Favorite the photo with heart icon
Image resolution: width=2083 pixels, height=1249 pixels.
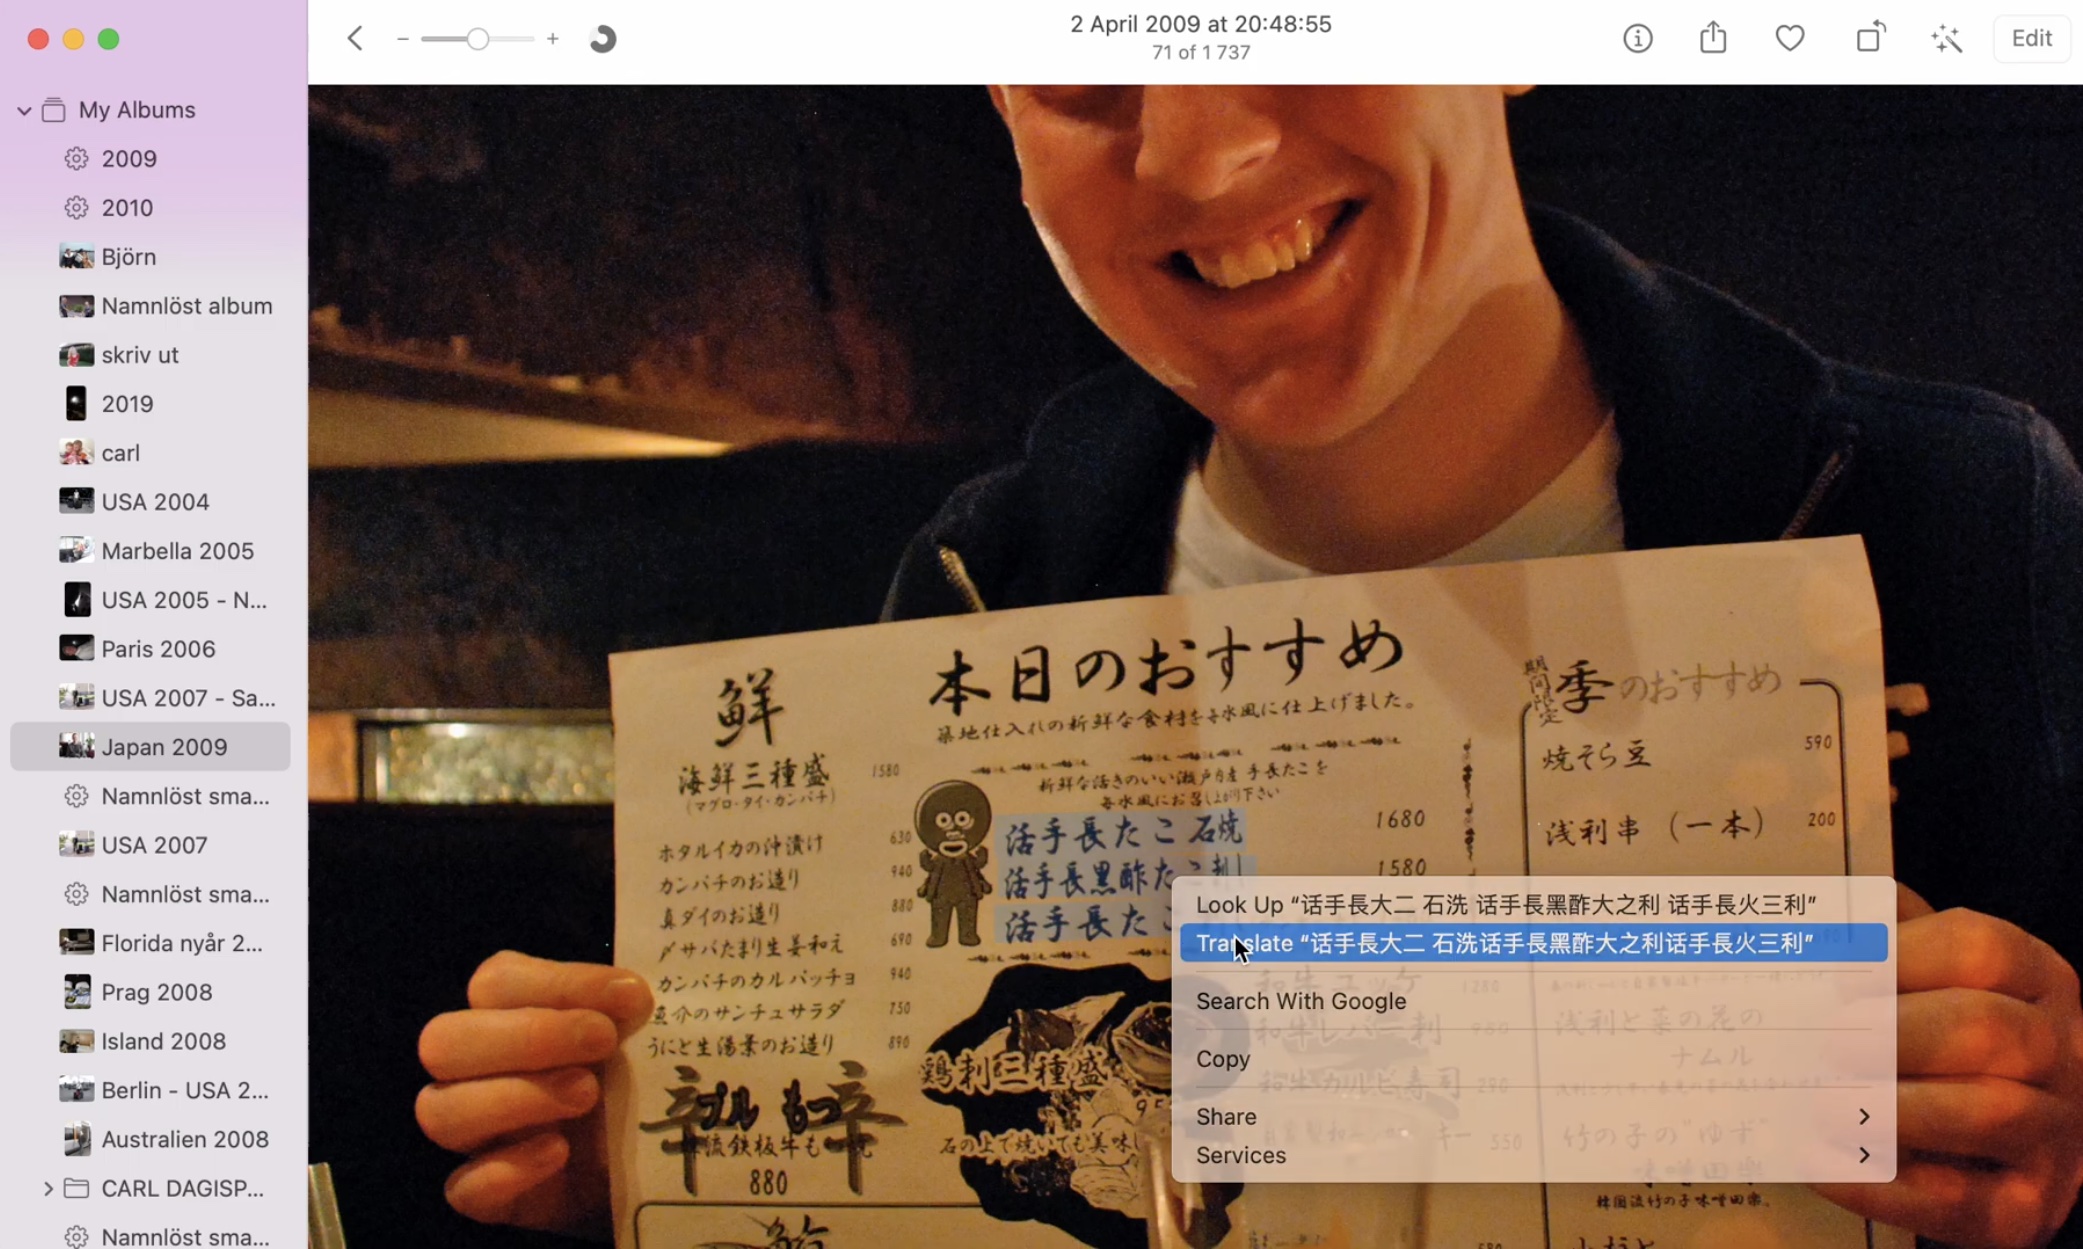pyautogui.click(x=1790, y=39)
